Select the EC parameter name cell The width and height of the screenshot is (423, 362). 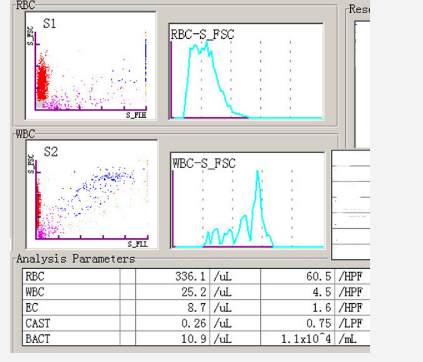[71, 308]
